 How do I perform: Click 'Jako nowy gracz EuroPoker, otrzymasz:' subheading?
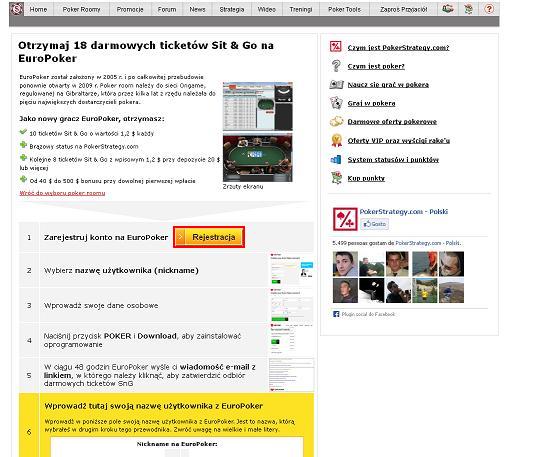pos(92,119)
